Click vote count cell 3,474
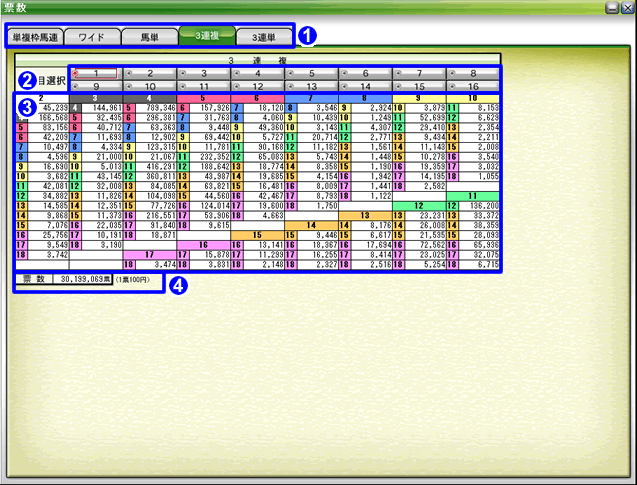The height and width of the screenshot is (485, 637). [156, 264]
